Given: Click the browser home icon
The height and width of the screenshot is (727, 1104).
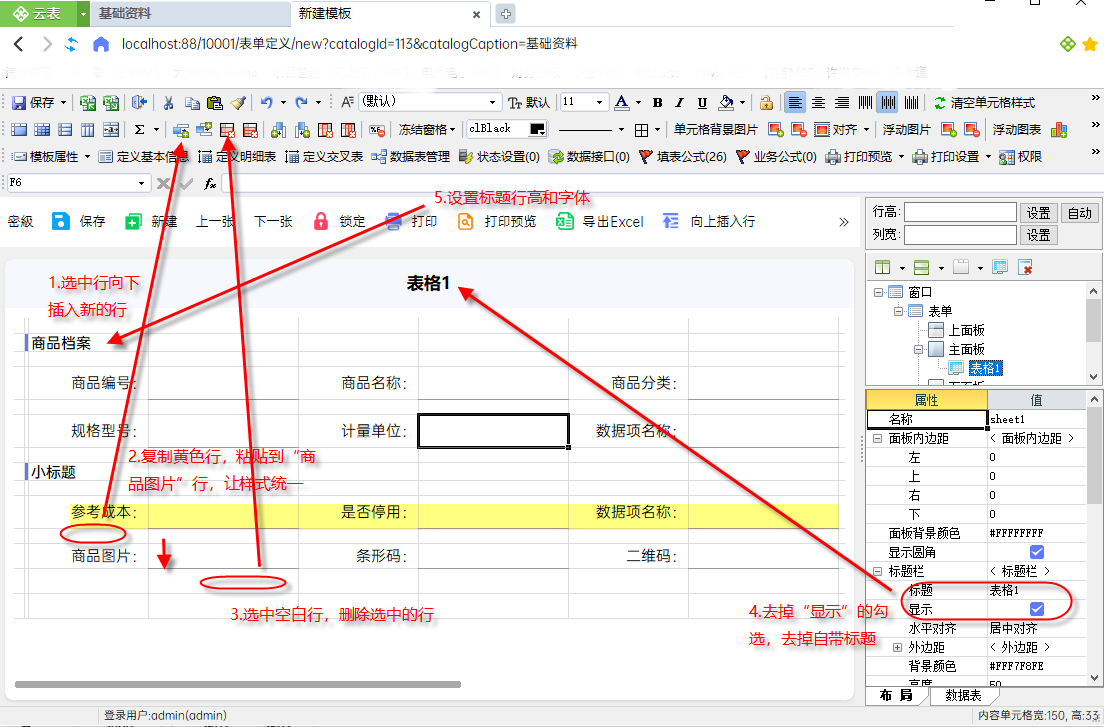Looking at the screenshot, I should [101, 44].
